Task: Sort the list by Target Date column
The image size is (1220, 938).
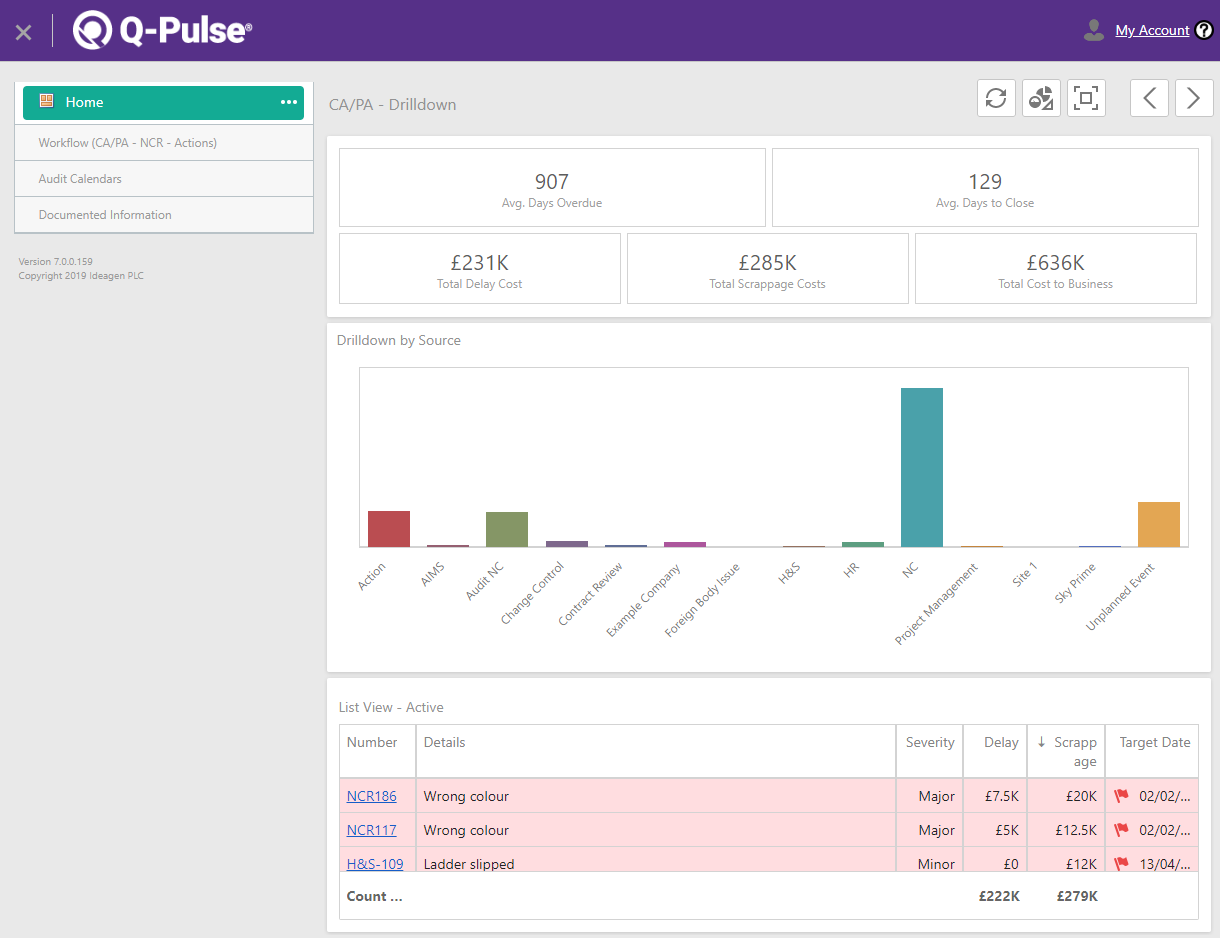Action: pos(1153,742)
